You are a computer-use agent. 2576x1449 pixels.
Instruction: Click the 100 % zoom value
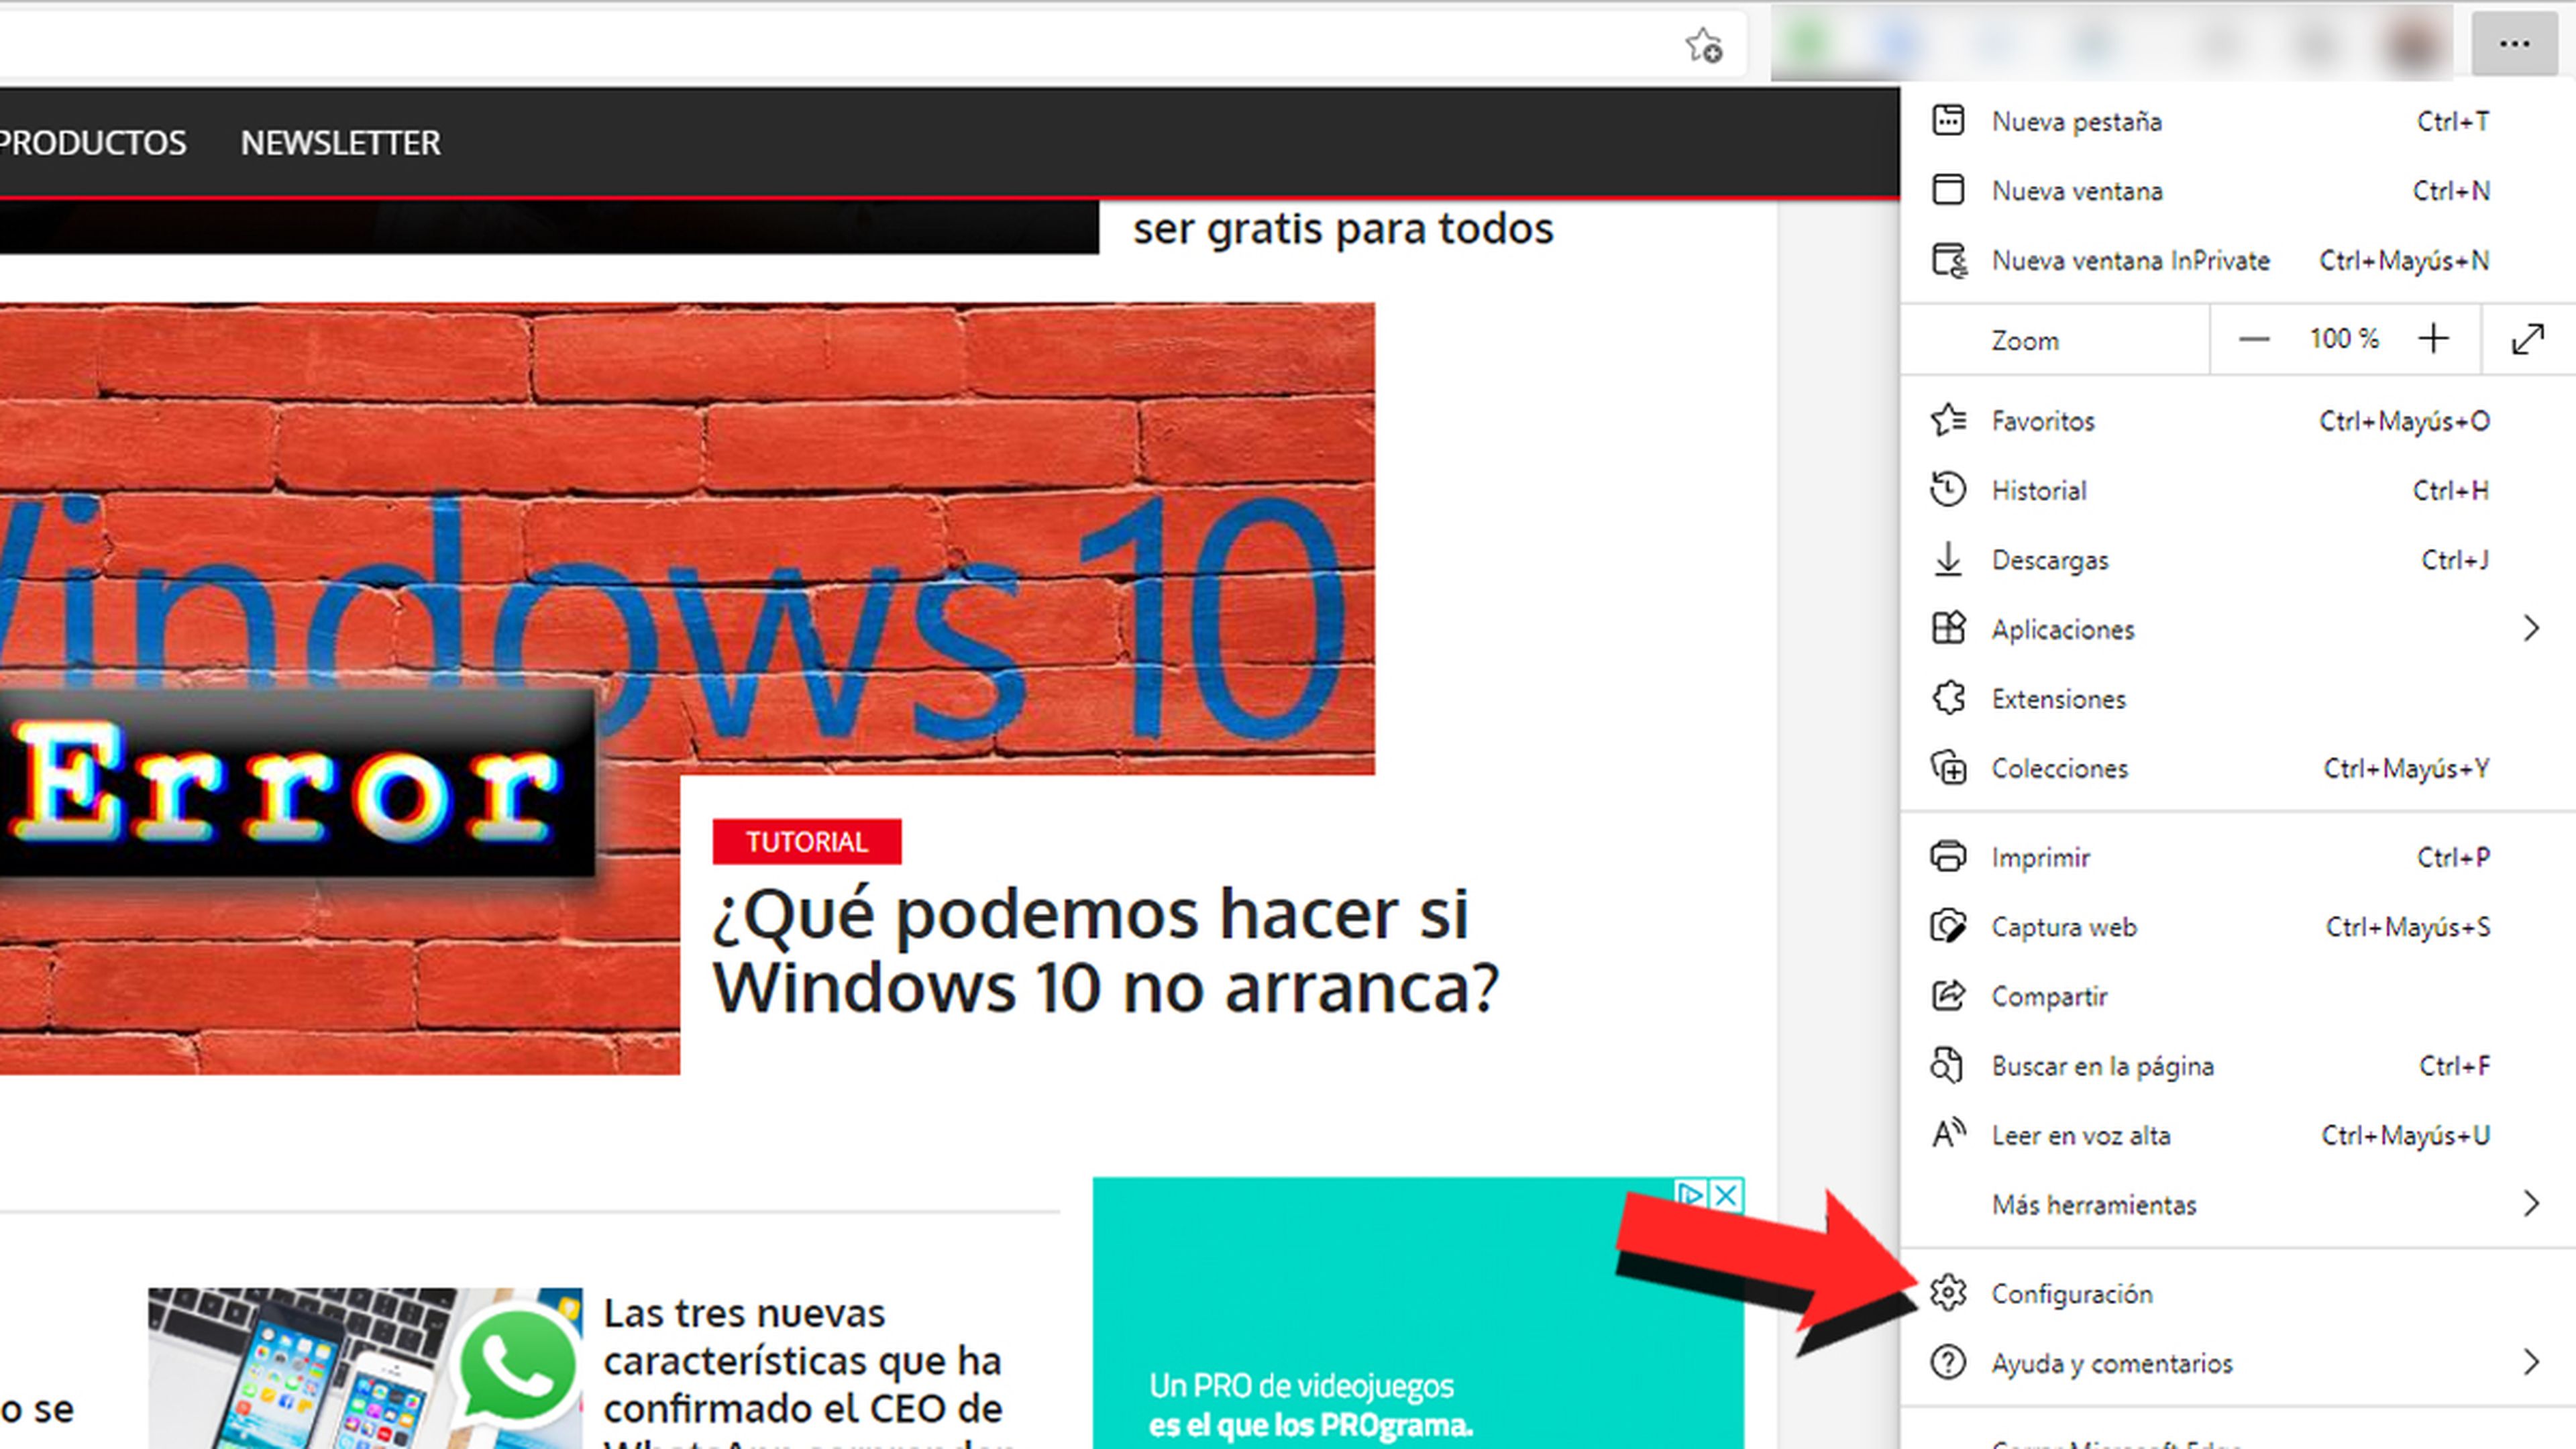point(2344,339)
